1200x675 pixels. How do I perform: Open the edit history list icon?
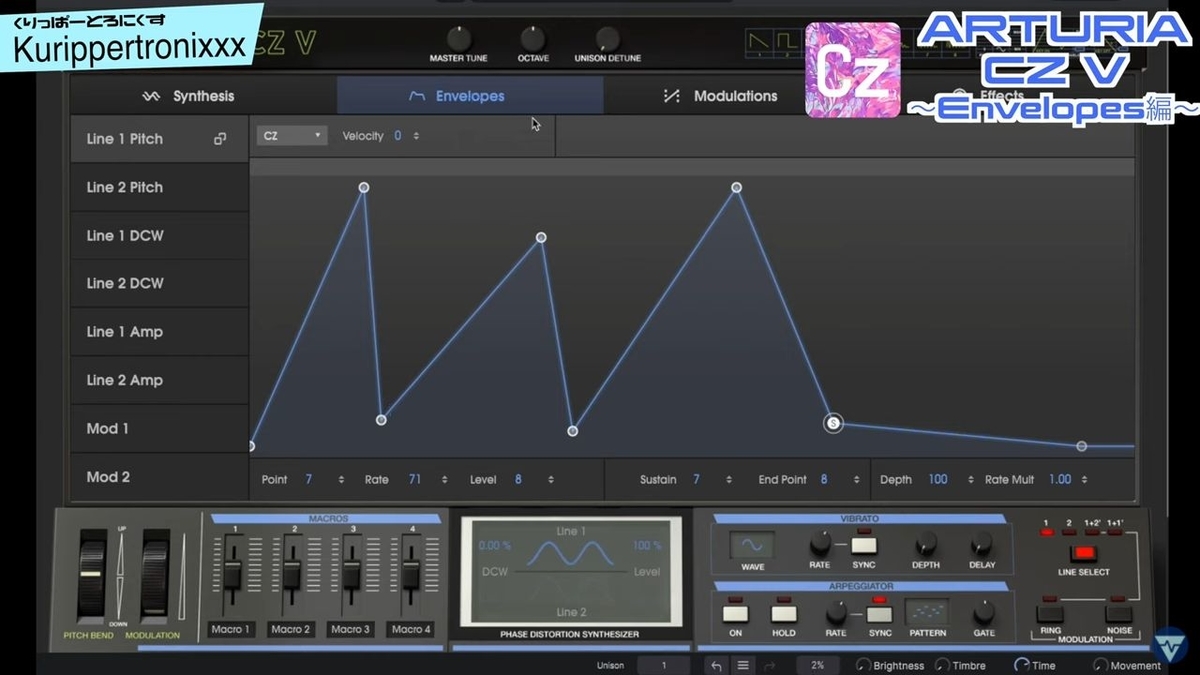point(742,665)
